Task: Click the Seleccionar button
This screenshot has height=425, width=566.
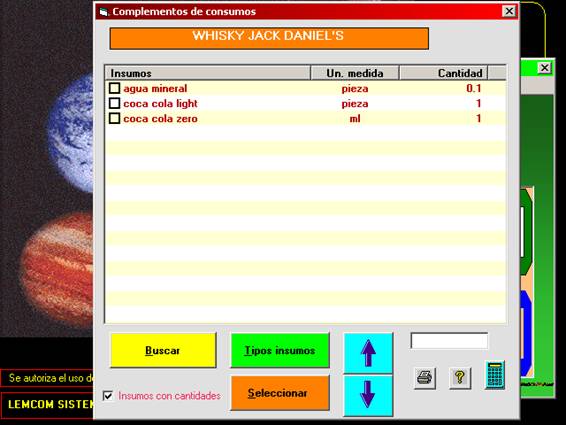Action: (x=280, y=393)
